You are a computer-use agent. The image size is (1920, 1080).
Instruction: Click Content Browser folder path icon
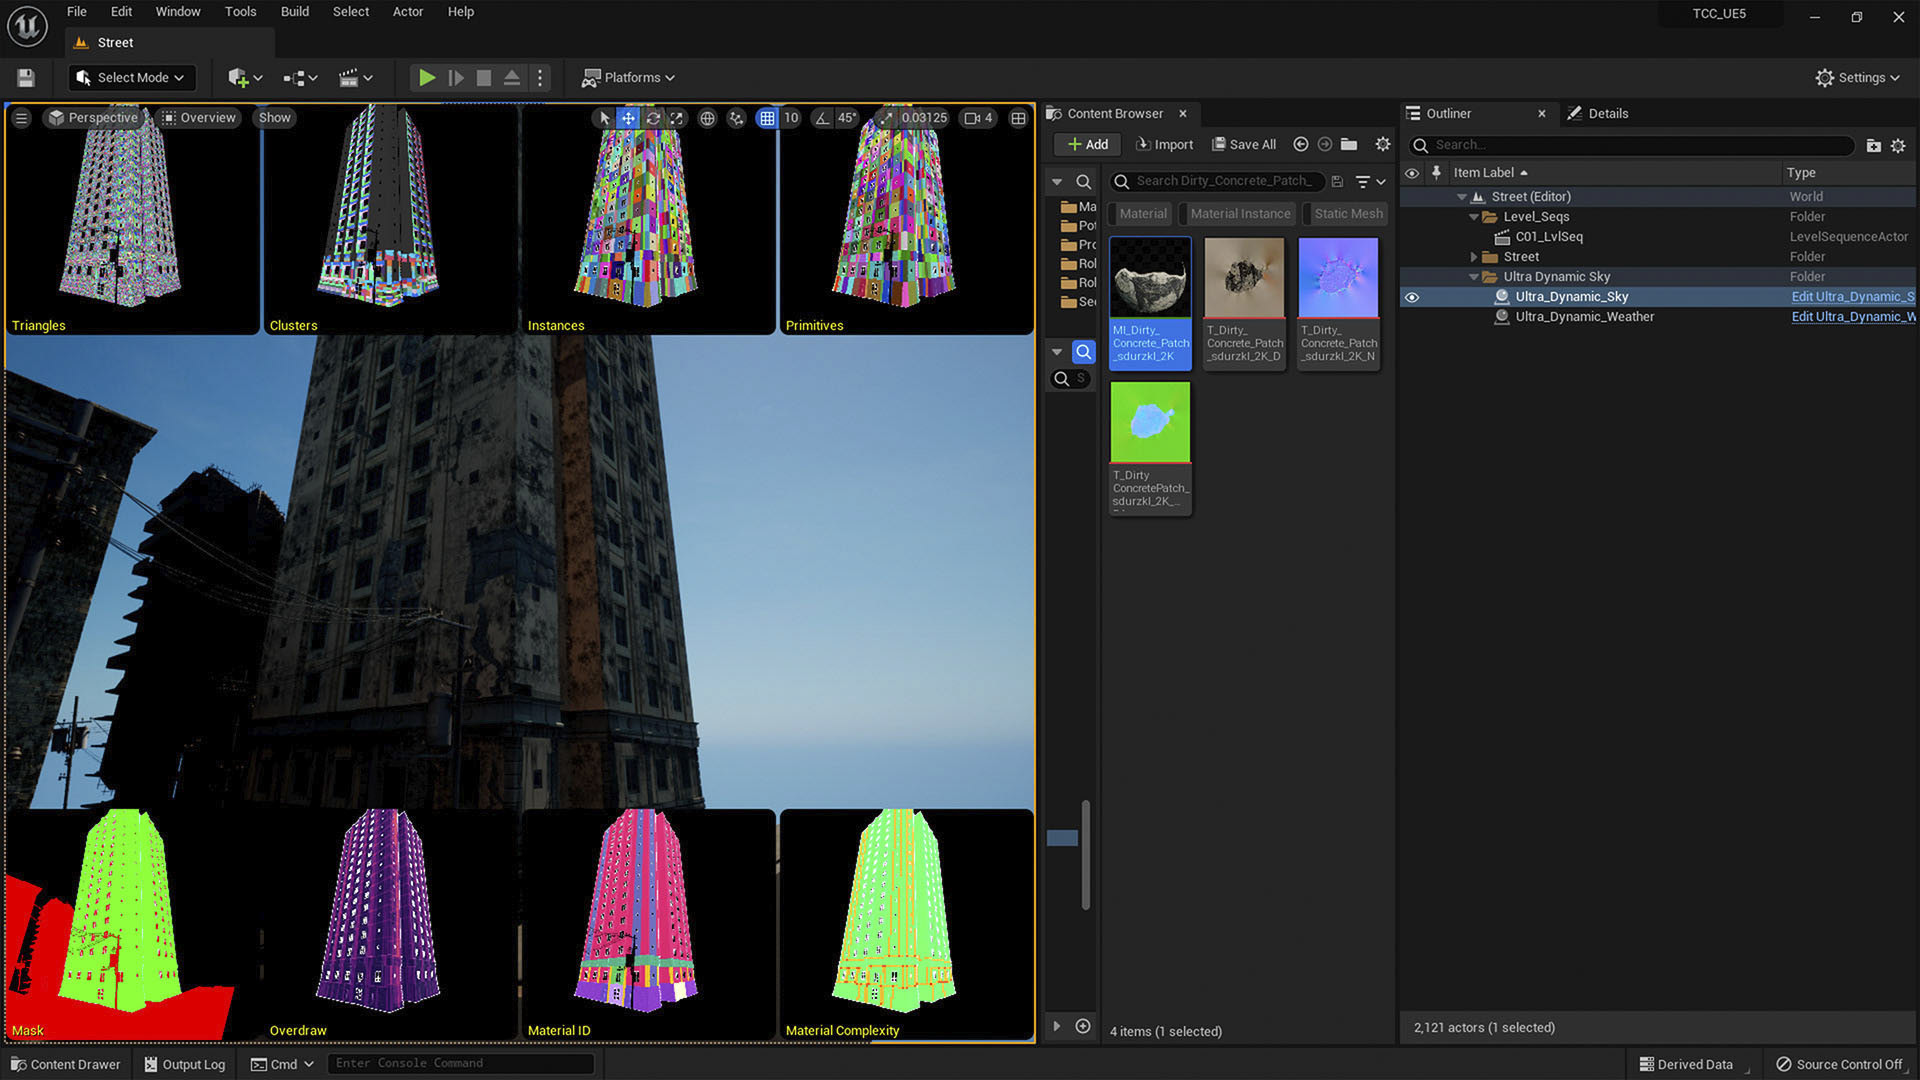point(1349,144)
